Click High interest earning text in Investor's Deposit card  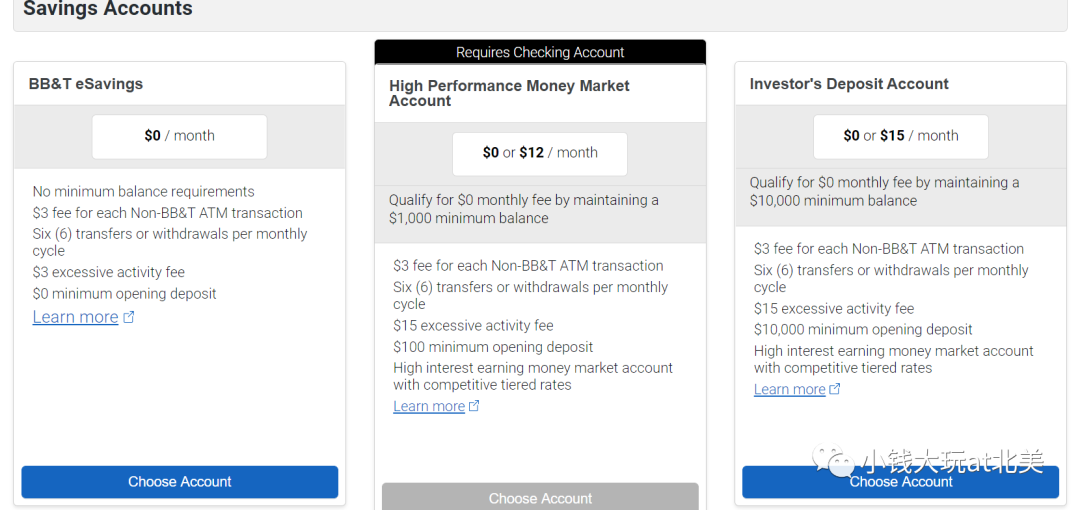(893, 359)
